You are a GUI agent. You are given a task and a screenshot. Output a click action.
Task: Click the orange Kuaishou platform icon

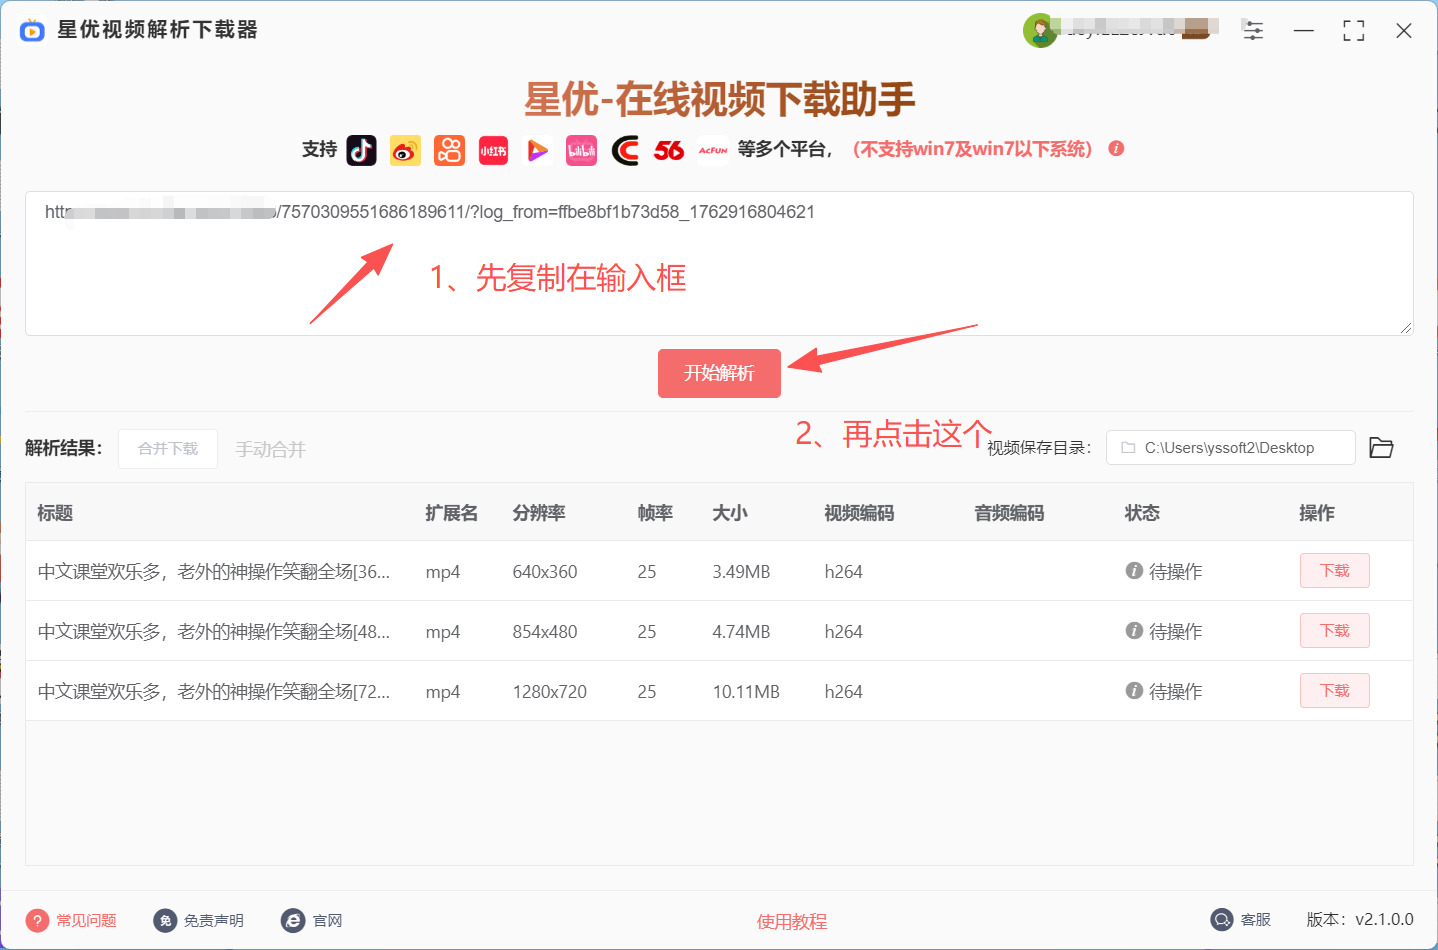[x=449, y=150]
